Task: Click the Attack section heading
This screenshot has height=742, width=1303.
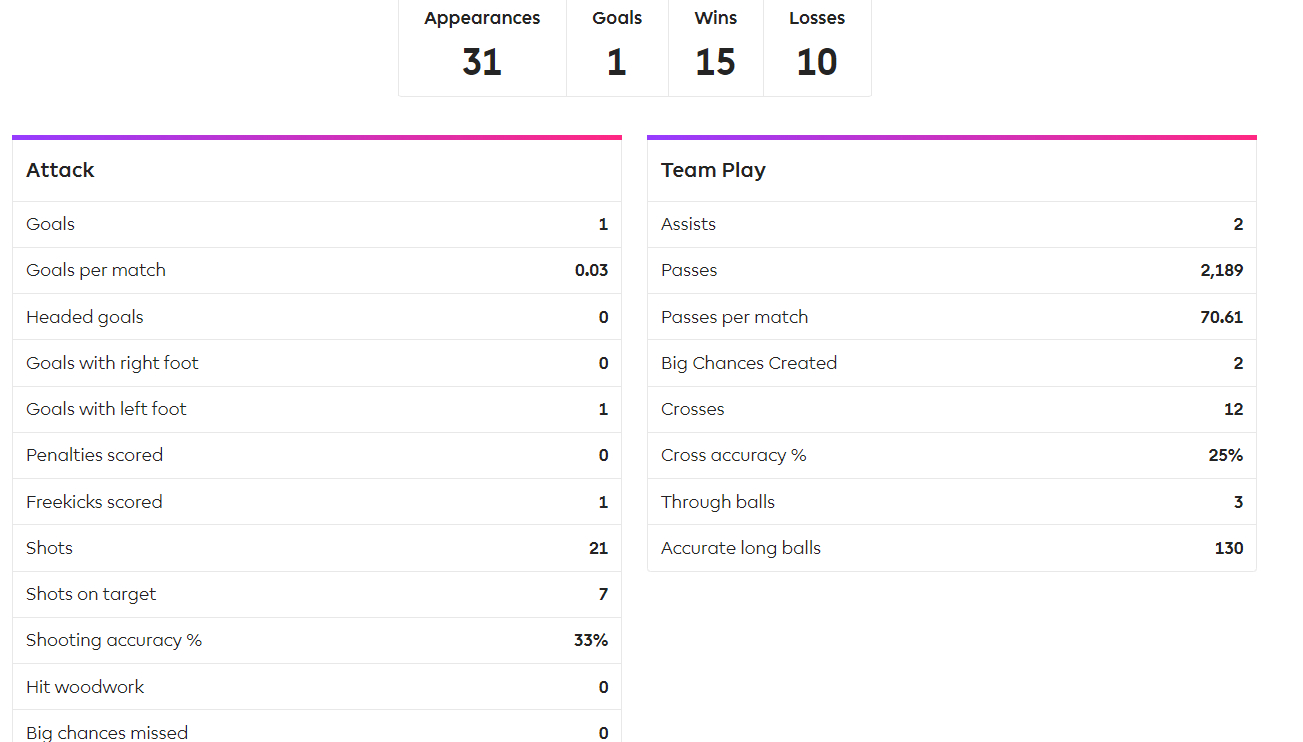Action: coord(60,170)
